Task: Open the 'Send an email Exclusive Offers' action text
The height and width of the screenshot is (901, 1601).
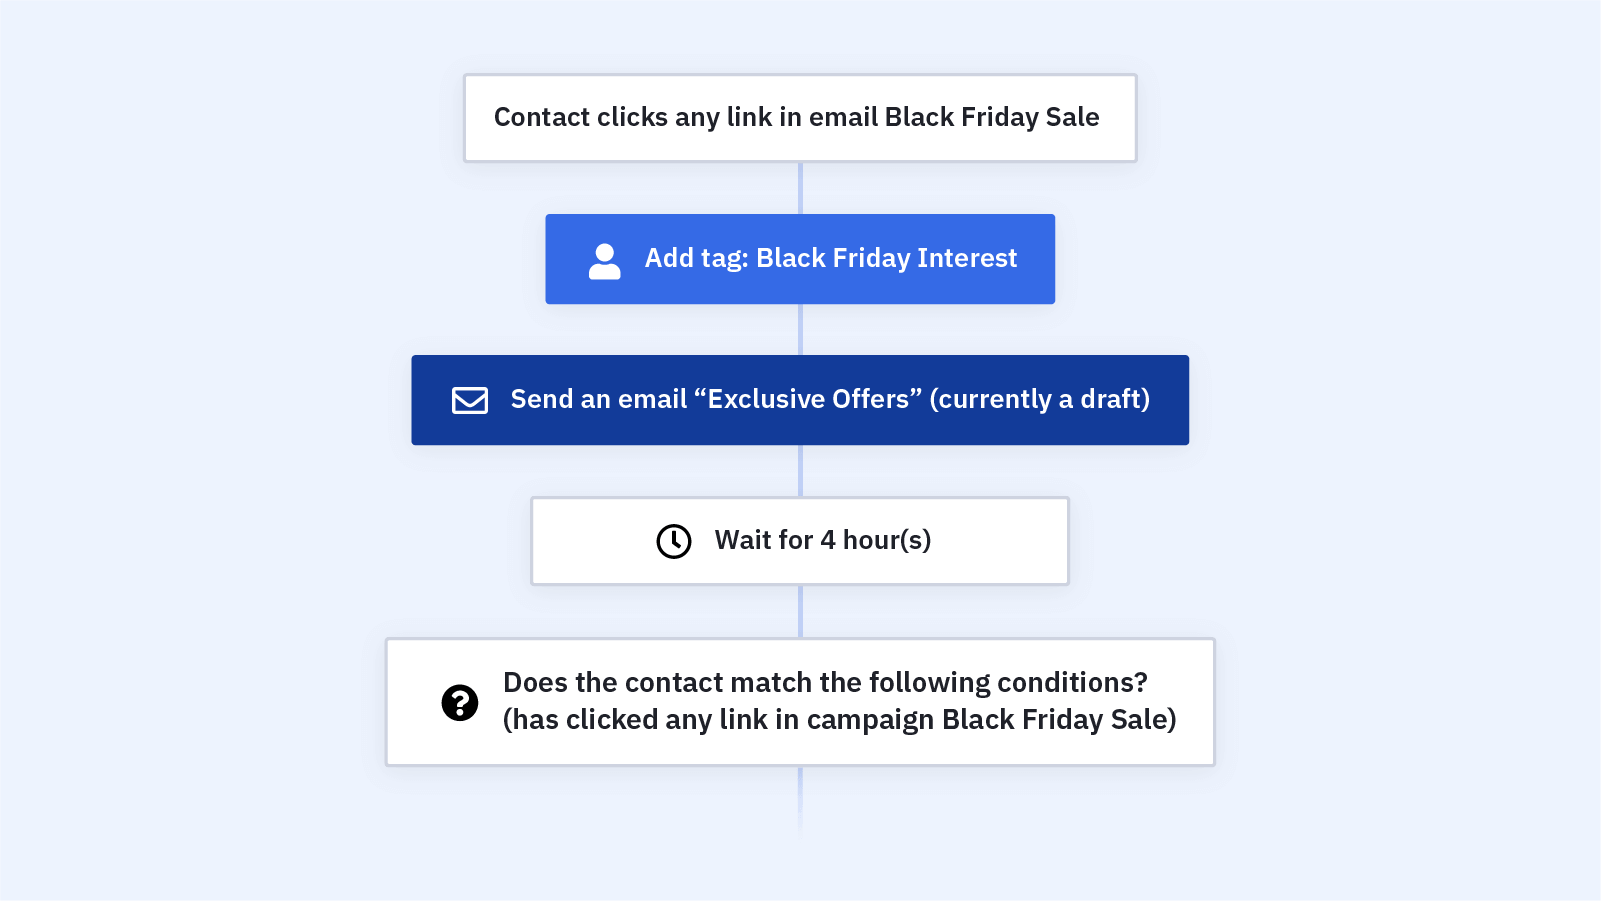Action: pyautogui.click(x=830, y=399)
